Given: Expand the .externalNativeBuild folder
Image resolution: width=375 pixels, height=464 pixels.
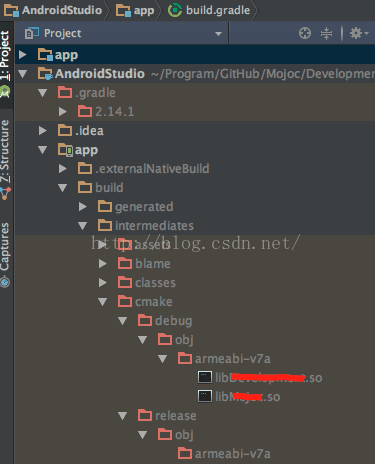Looking at the screenshot, I should (x=62, y=168).
